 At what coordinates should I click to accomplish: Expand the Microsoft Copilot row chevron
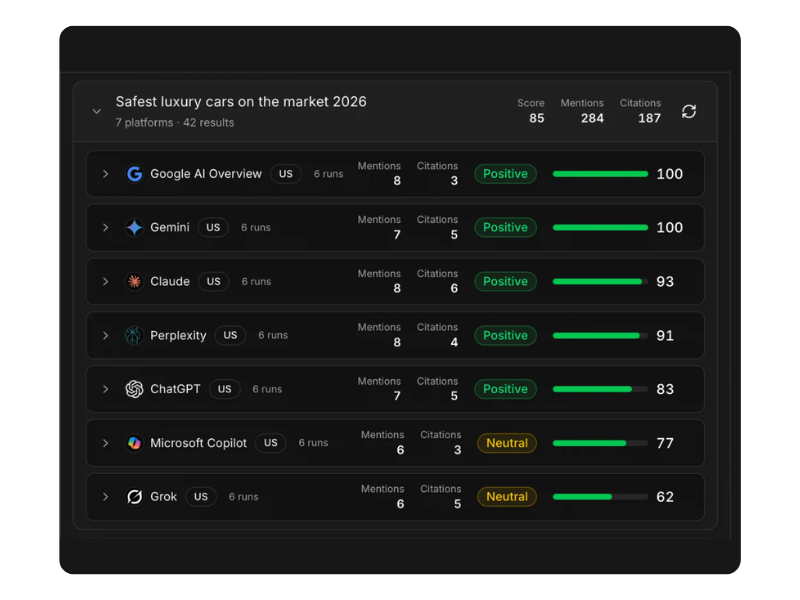coord(105,443)
